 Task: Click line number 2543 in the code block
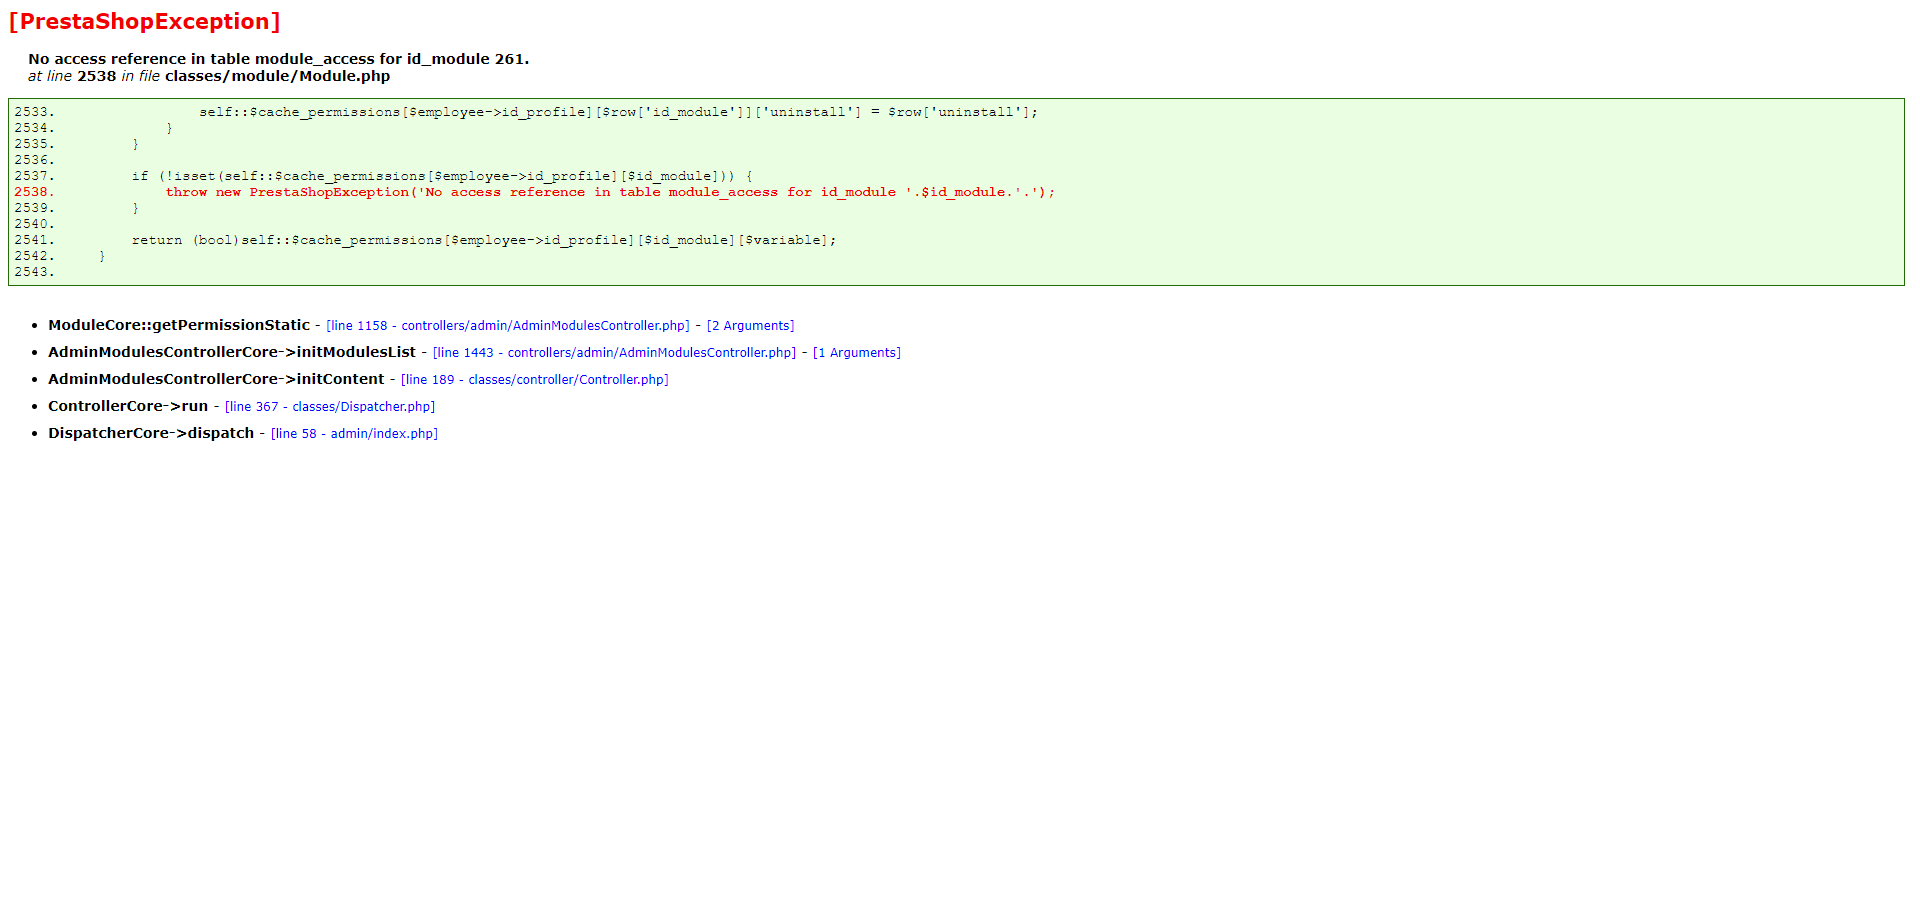coord(34,272)
